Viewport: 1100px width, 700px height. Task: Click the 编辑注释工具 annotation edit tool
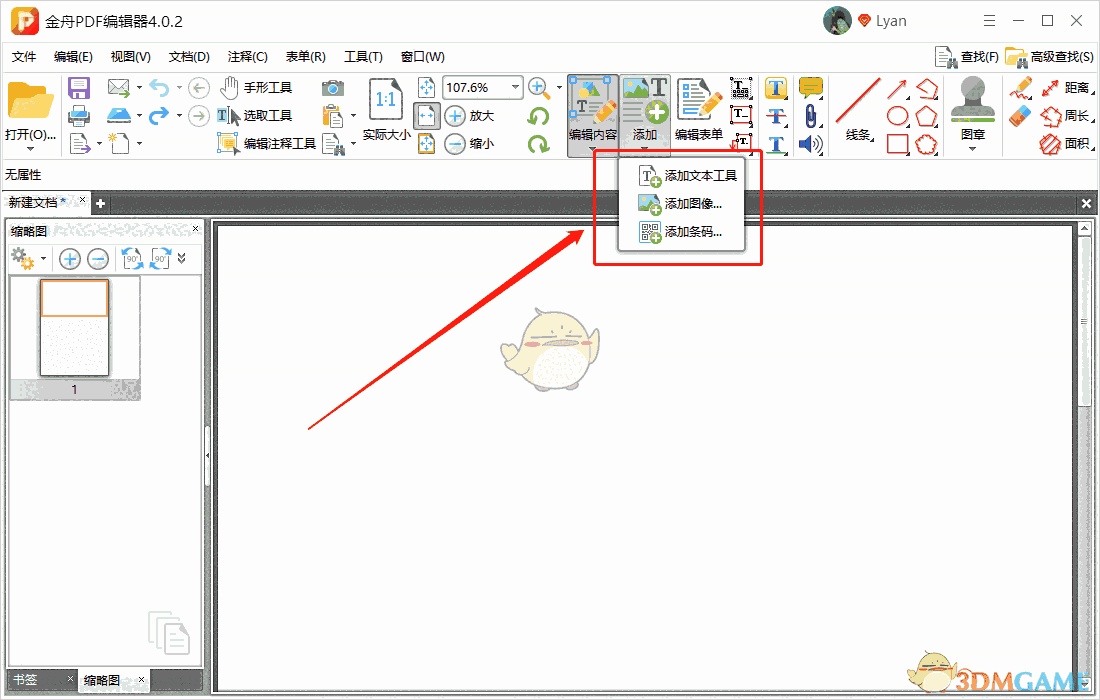[x=278, y=142]
